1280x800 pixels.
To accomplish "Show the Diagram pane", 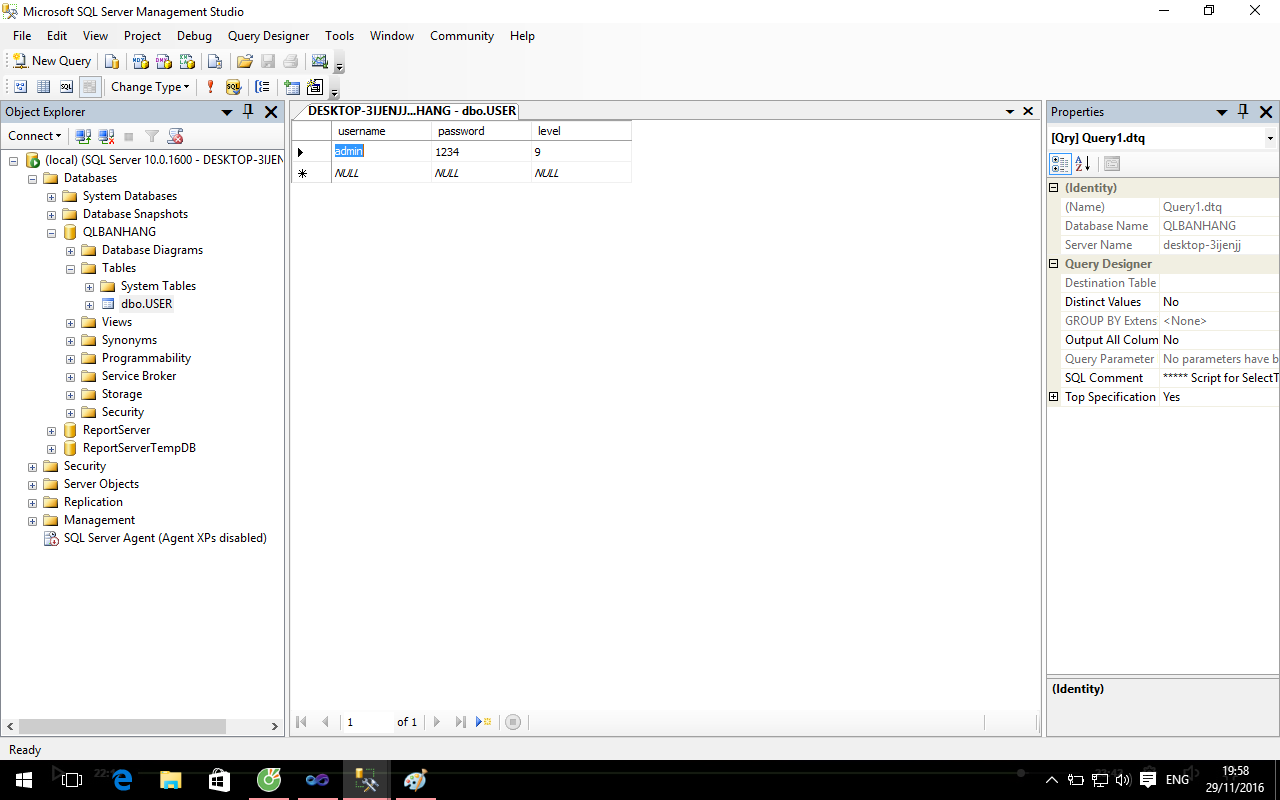I will [x=20, y=87].
